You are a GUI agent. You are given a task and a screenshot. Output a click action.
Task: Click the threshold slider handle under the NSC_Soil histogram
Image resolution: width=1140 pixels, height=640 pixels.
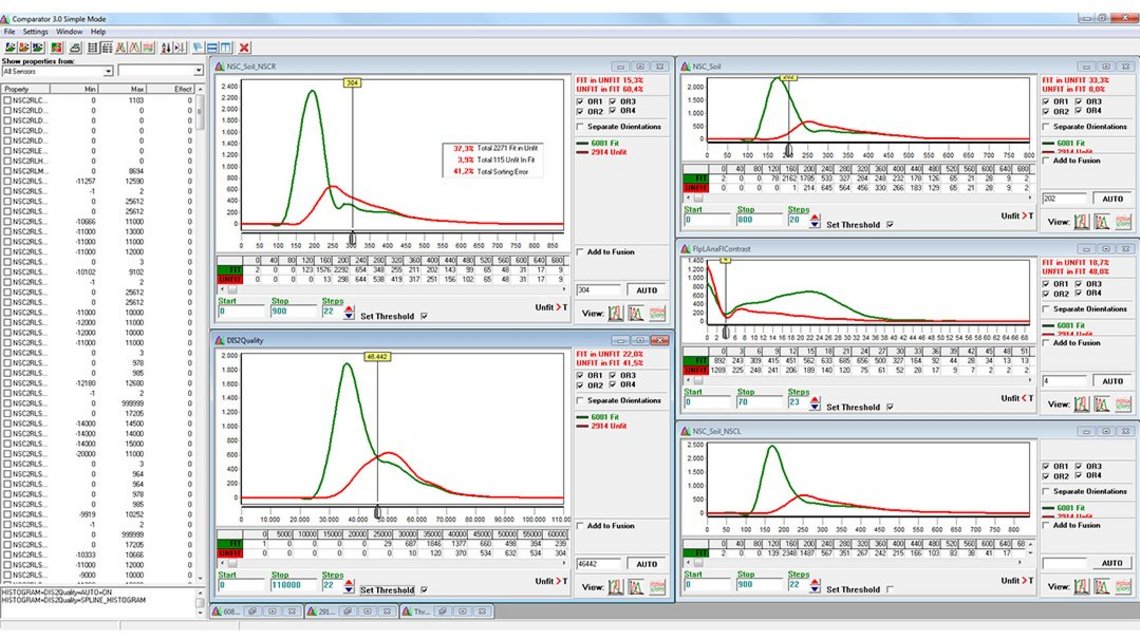pyautogui.click(x=788, y=150)
